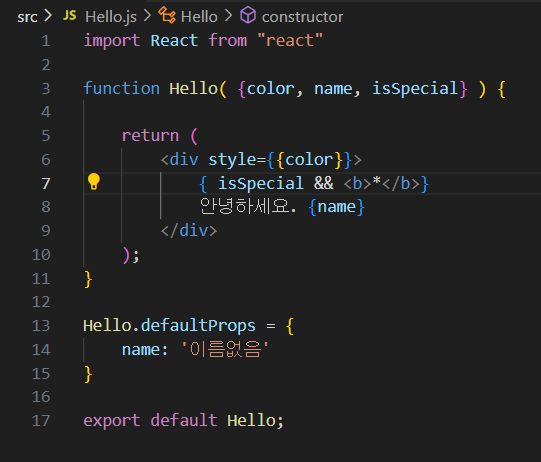
Task: Click the 'style' attribute on line 6
Action: pos(232,160)
